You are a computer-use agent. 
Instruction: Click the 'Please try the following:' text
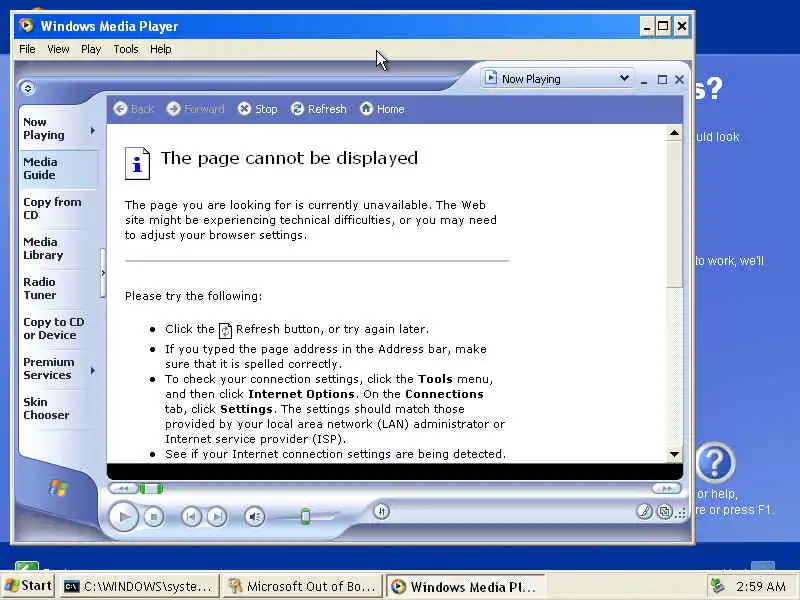coord(193,296)
